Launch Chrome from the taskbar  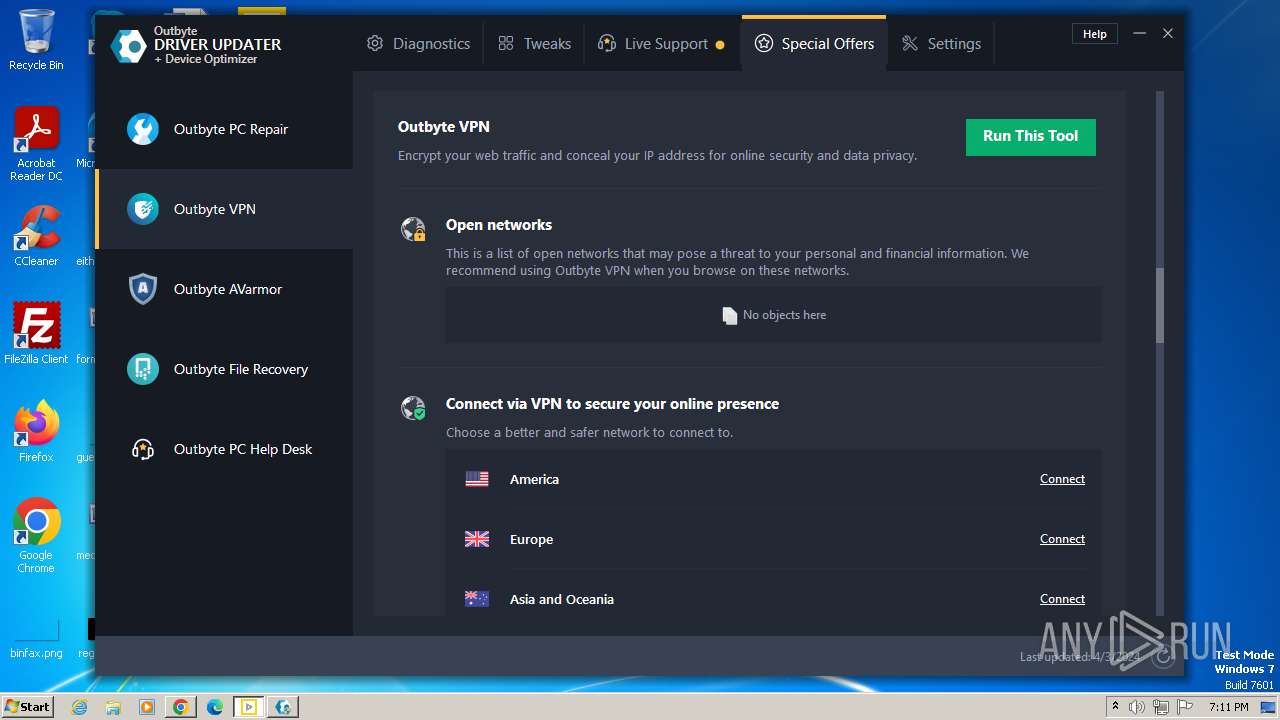181,707
